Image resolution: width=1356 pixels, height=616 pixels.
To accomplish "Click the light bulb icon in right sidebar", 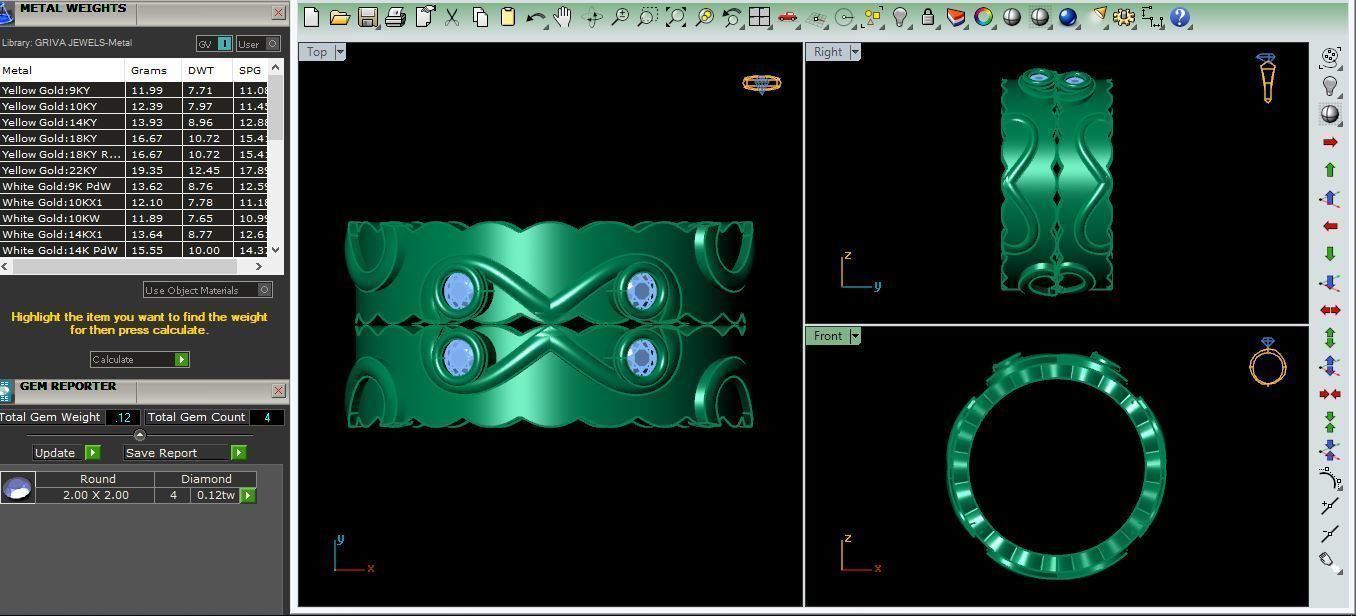I will point(1330,86).
